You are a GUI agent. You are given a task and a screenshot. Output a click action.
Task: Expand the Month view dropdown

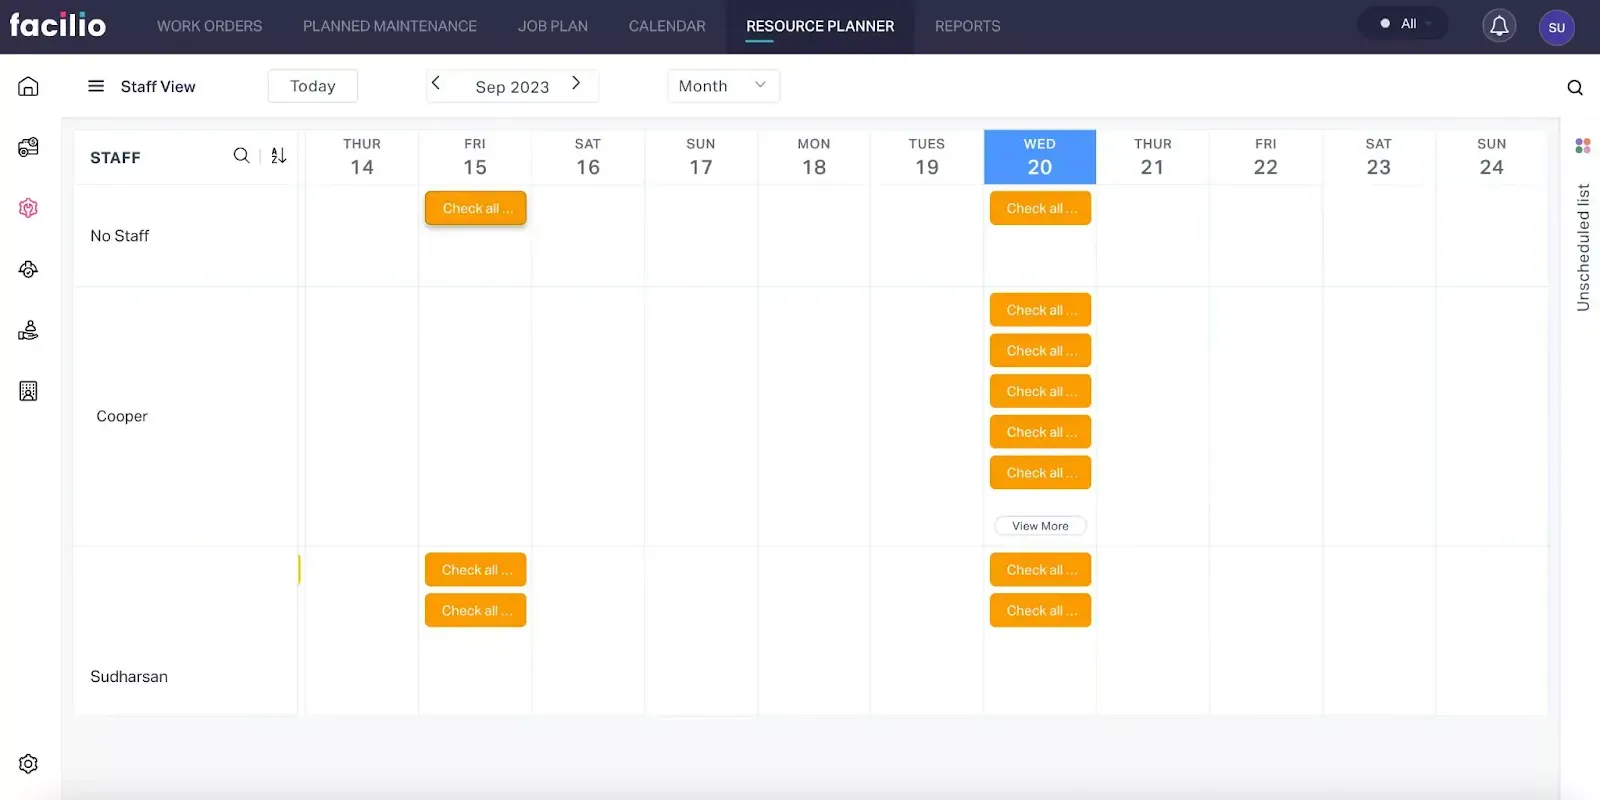pos(723,86)
